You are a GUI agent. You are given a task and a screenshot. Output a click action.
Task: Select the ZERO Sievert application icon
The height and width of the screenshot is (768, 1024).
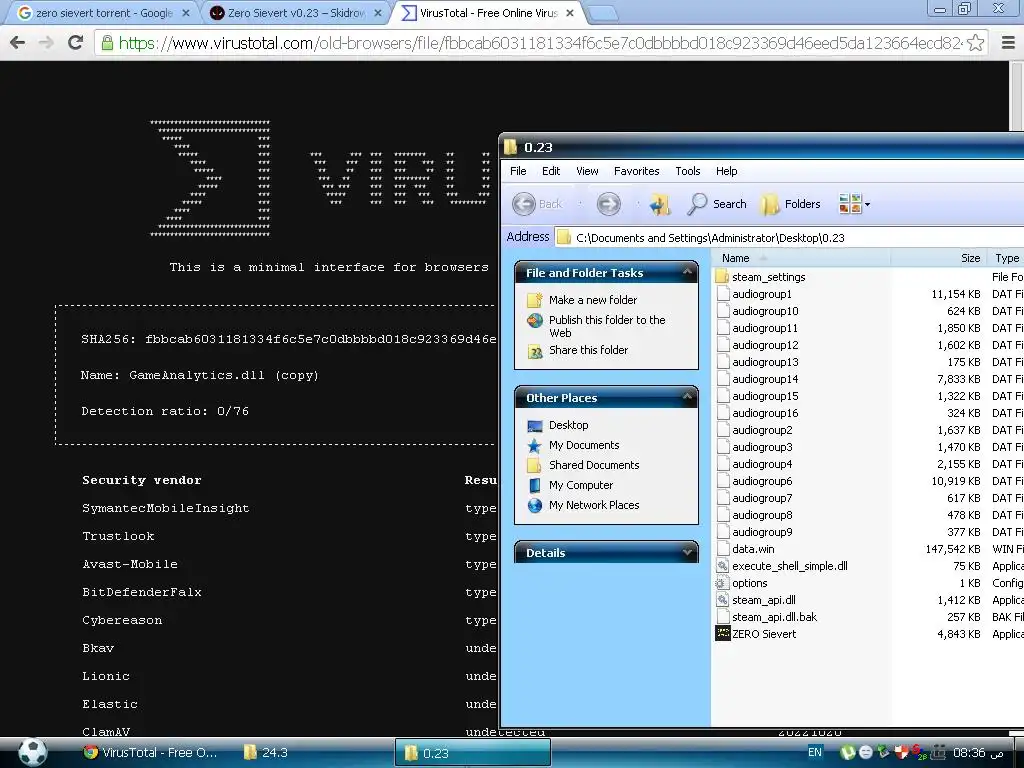tap(722, 633)
